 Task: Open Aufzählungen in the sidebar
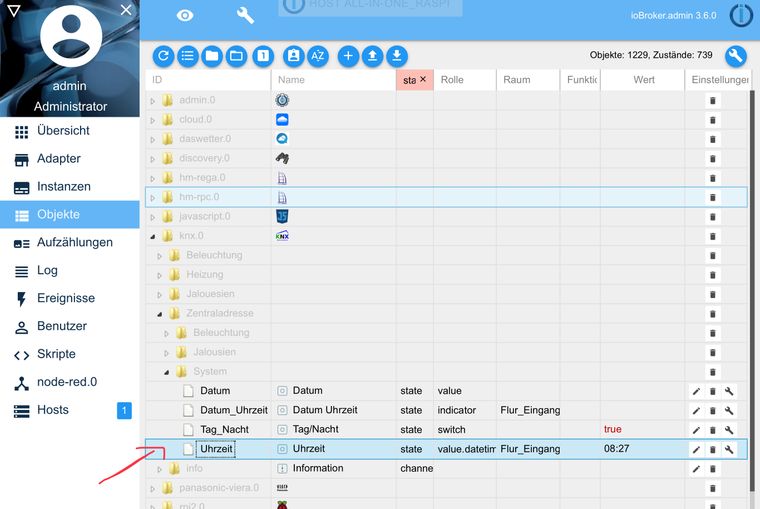(70, 242)
